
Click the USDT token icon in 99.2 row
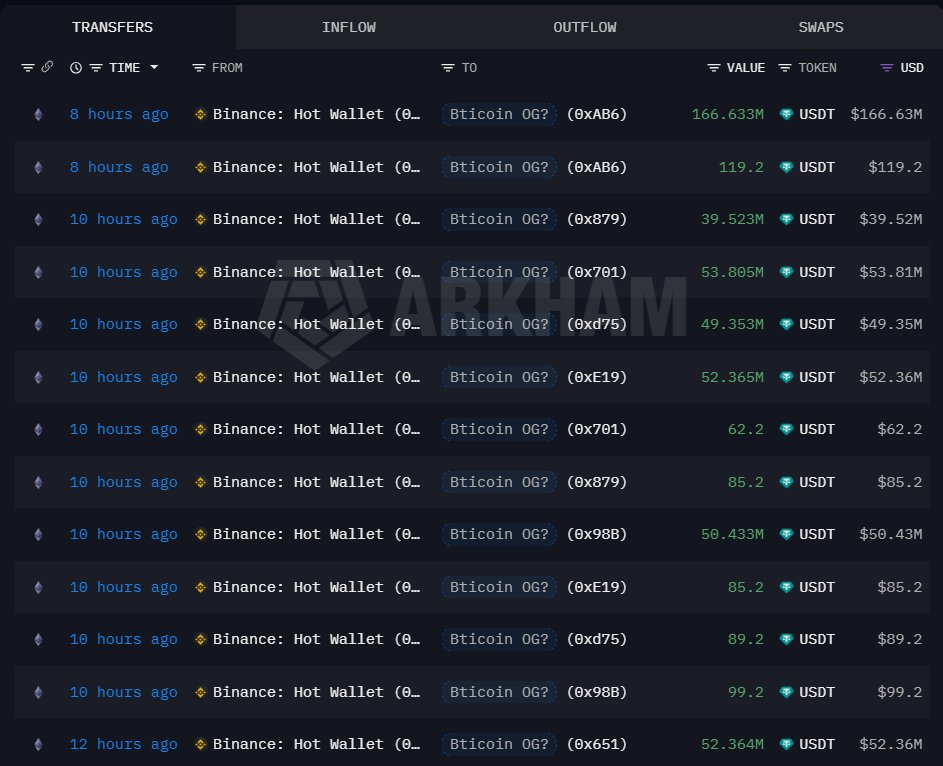(x=786, y=692)
